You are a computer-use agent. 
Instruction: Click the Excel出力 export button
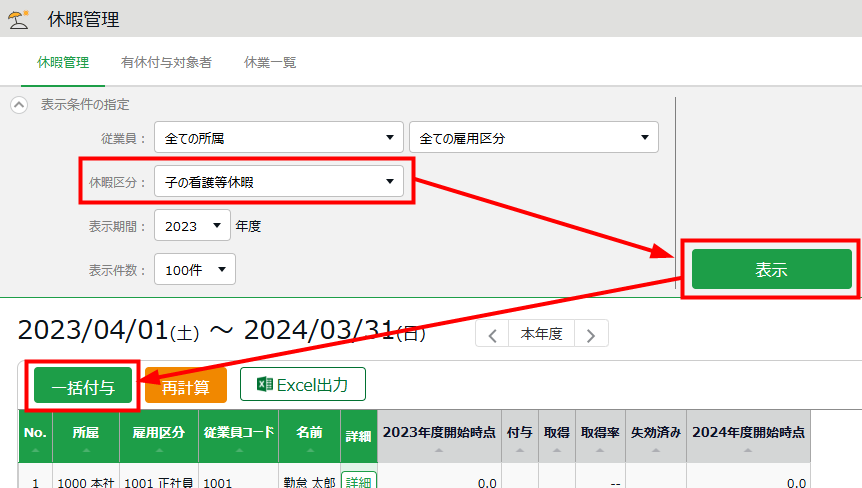point(302,384)
